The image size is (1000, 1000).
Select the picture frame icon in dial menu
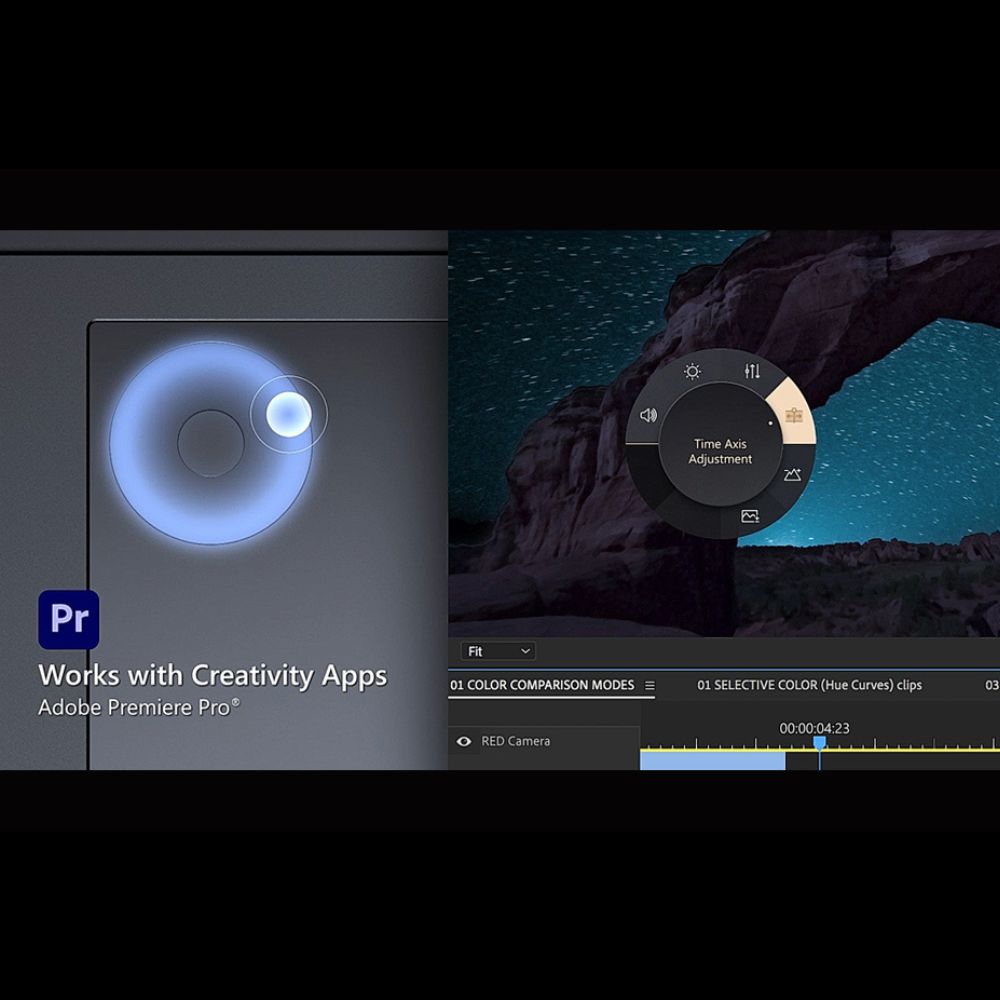750,516
